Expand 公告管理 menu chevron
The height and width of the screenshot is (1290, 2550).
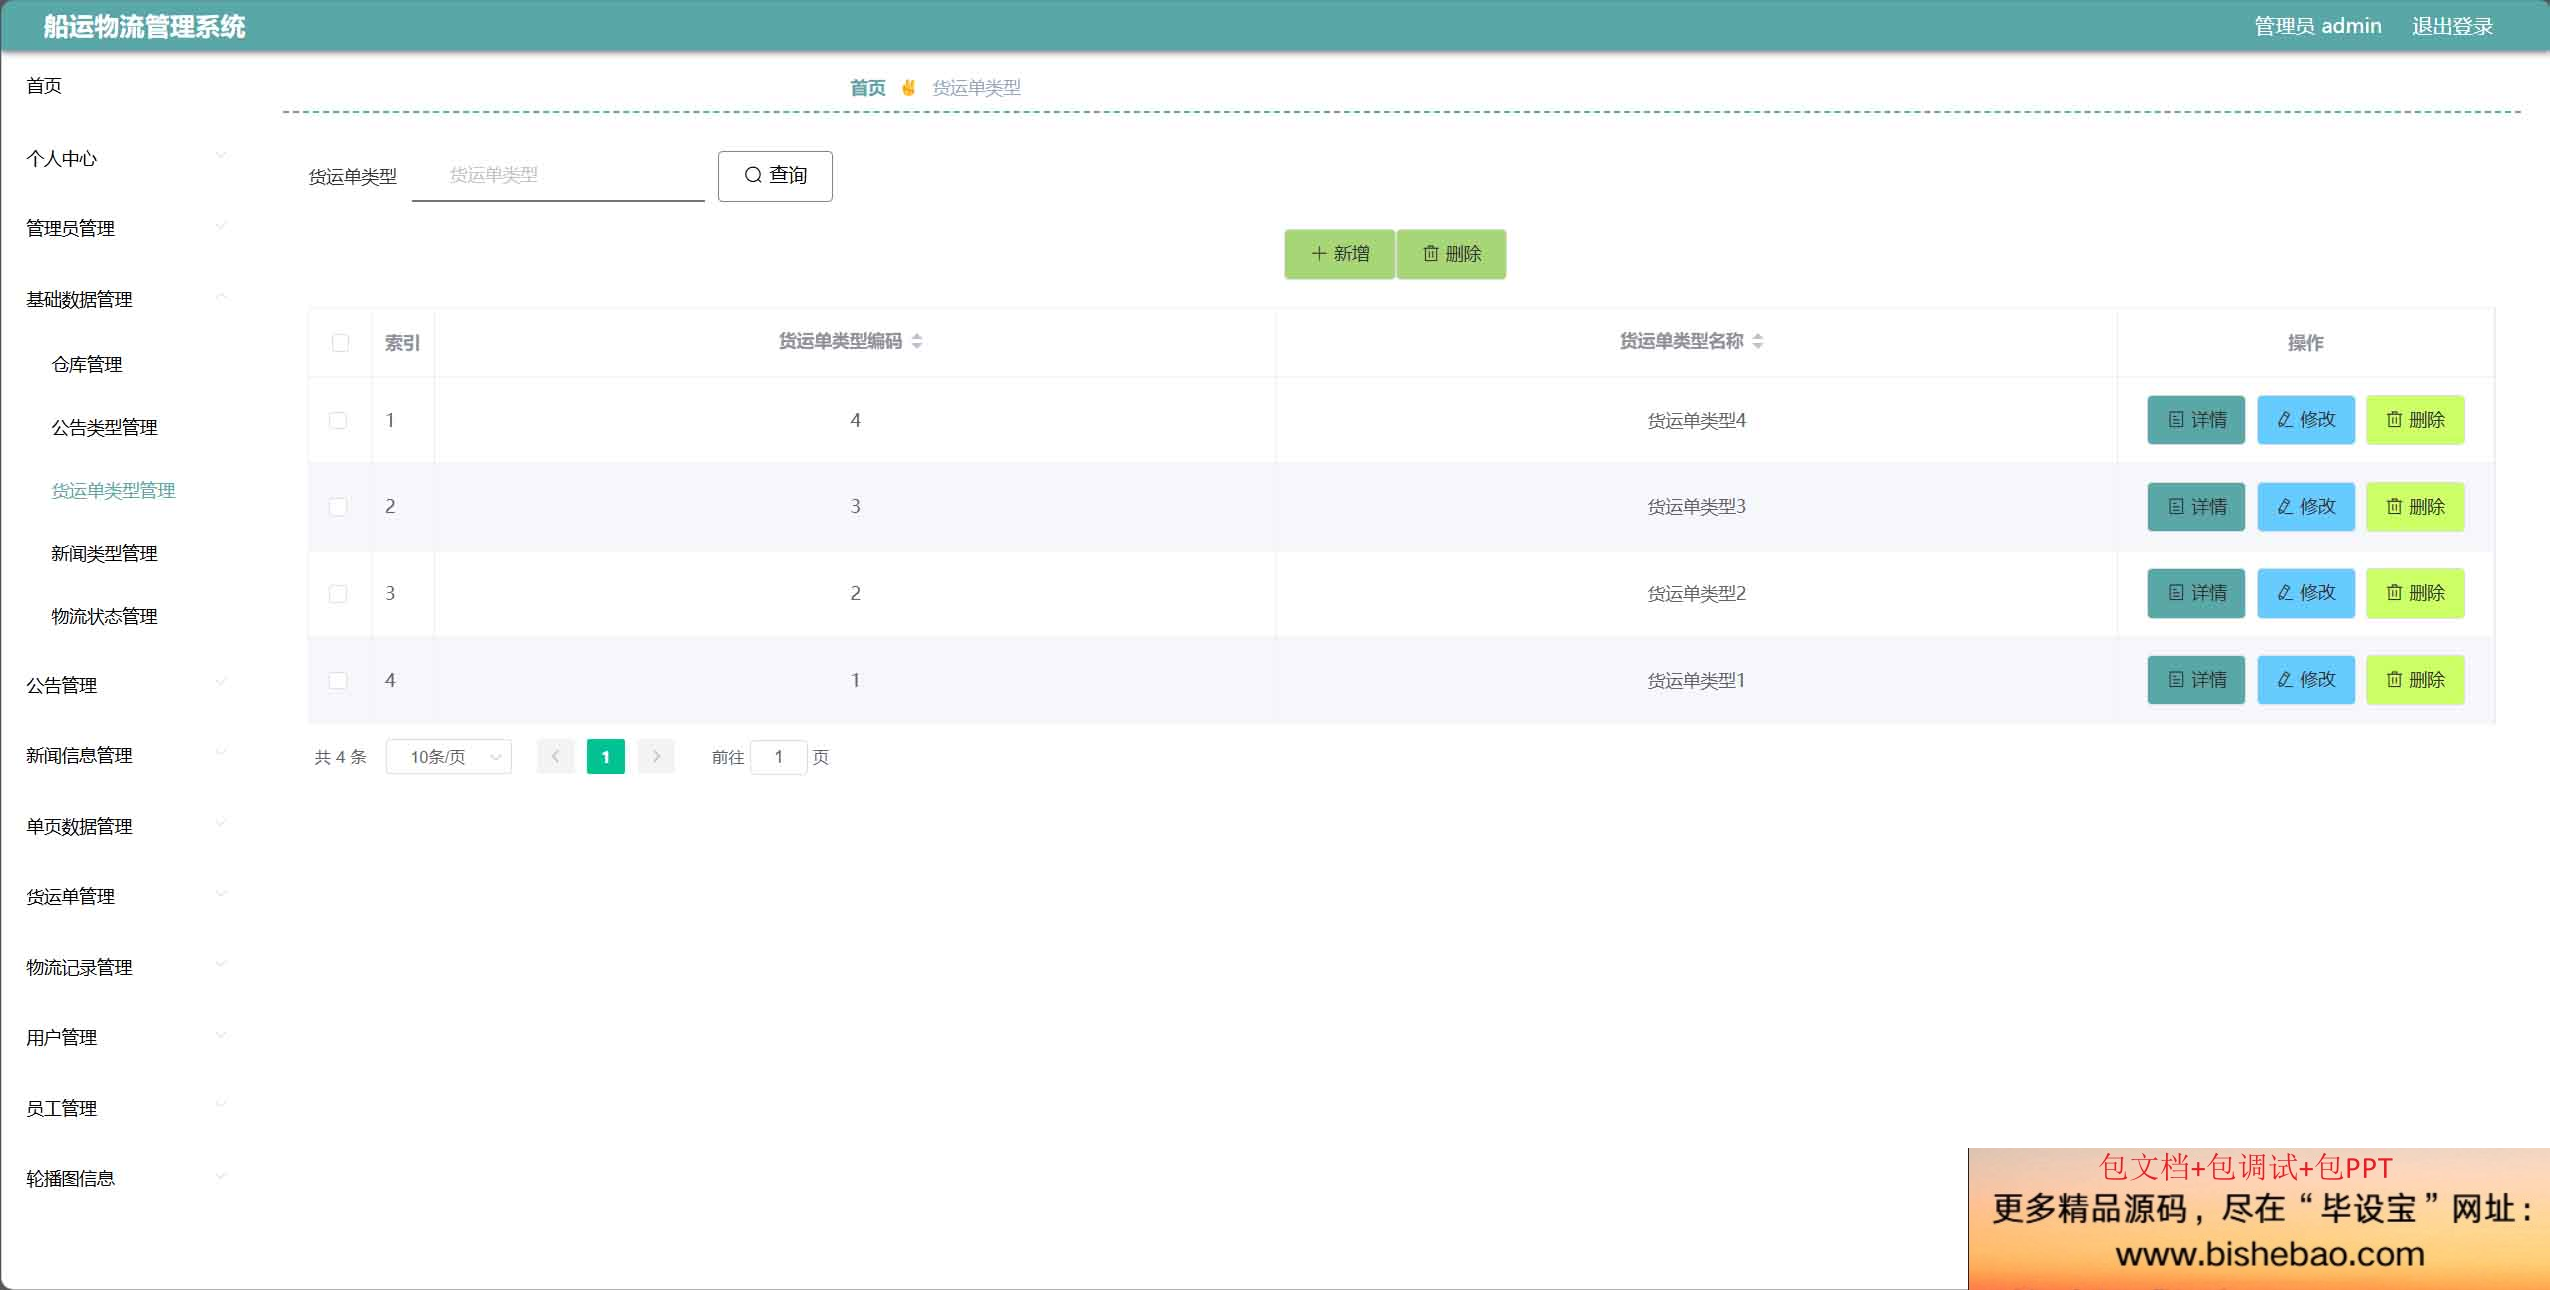[221, 682]
